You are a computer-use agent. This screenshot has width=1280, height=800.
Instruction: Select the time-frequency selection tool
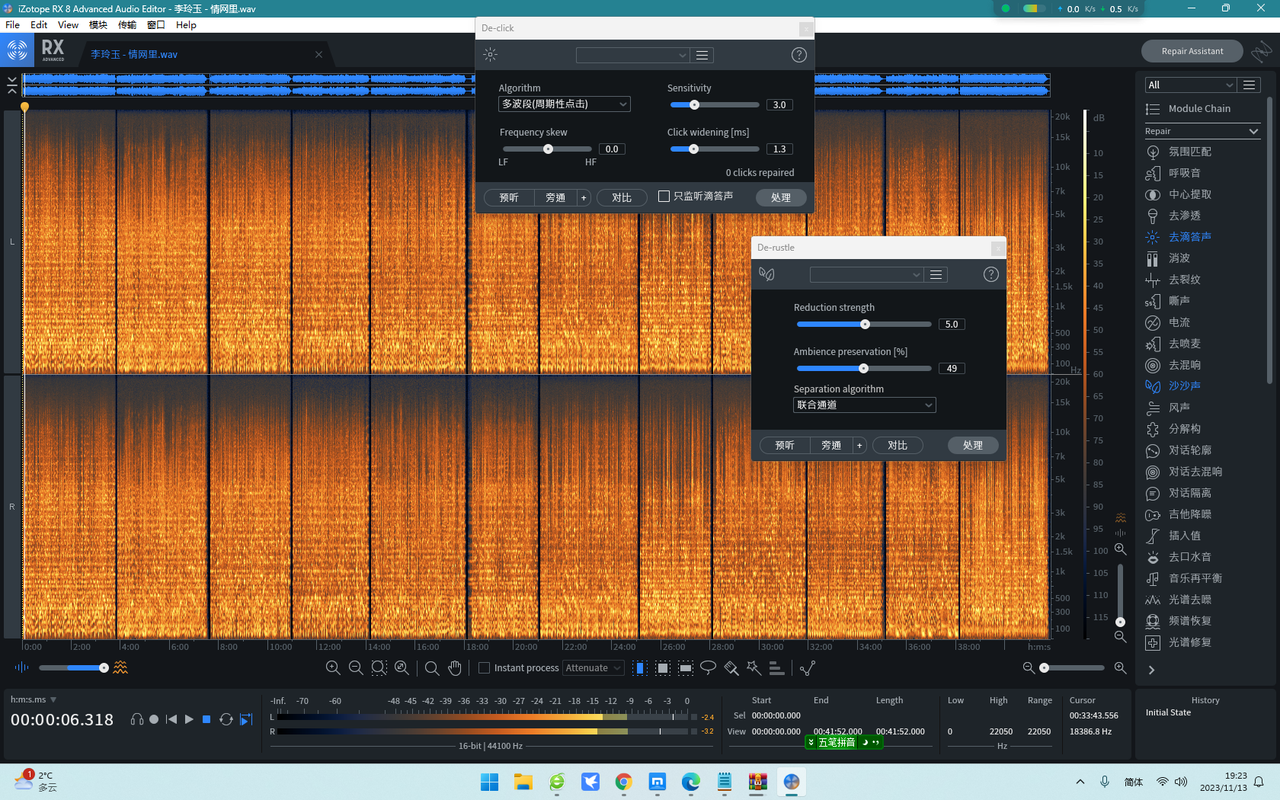point(663,668)
